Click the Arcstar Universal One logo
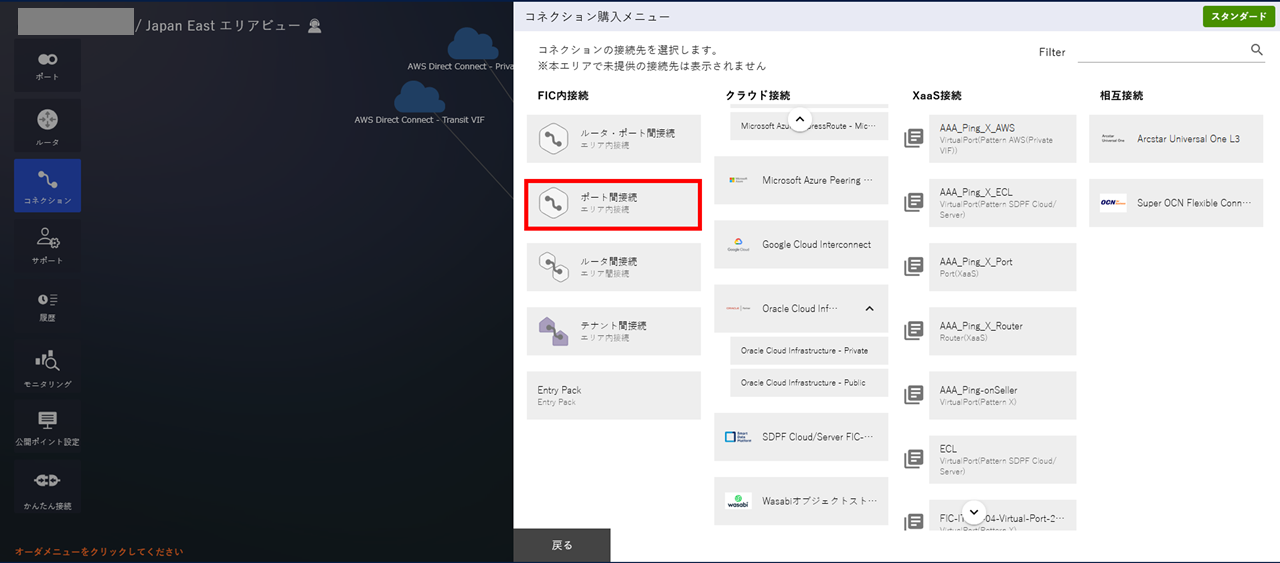The height and width of the screenshot is (563, 1280). (x=1113, y=139)
